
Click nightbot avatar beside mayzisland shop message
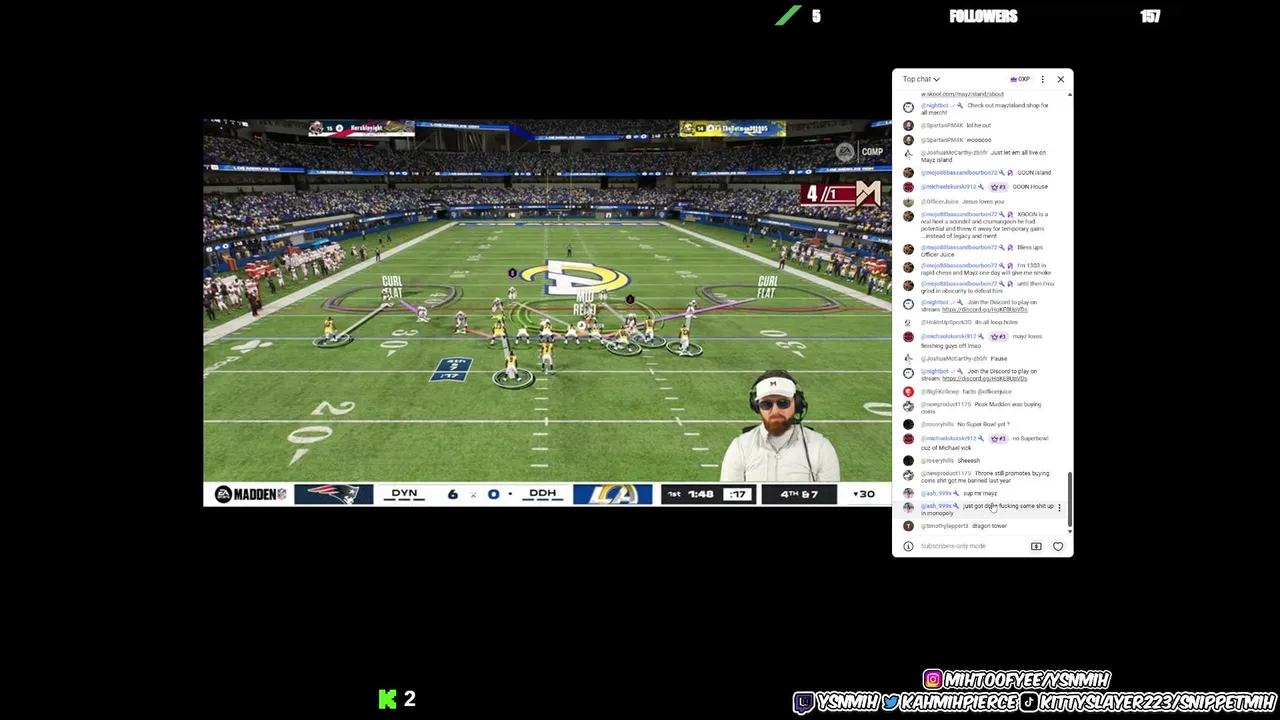tap(908, 107)
